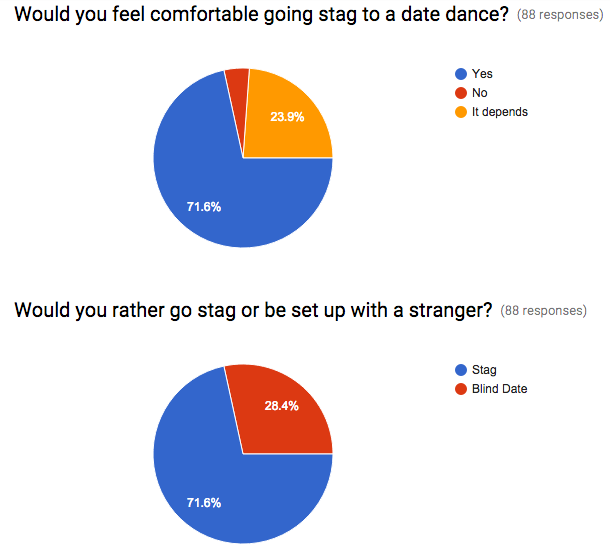610x550 pixels.
Task: Select the Blind Date legend label
Action: (x=500, y=389)
